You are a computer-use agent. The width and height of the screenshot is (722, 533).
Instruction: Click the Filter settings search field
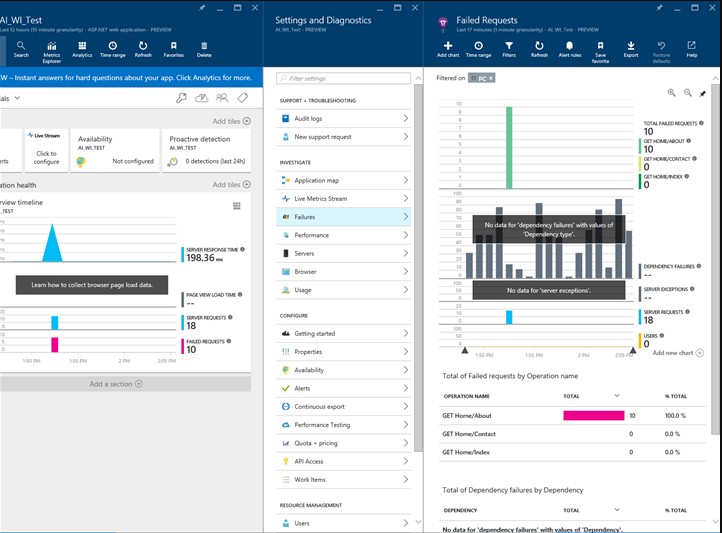344,78
